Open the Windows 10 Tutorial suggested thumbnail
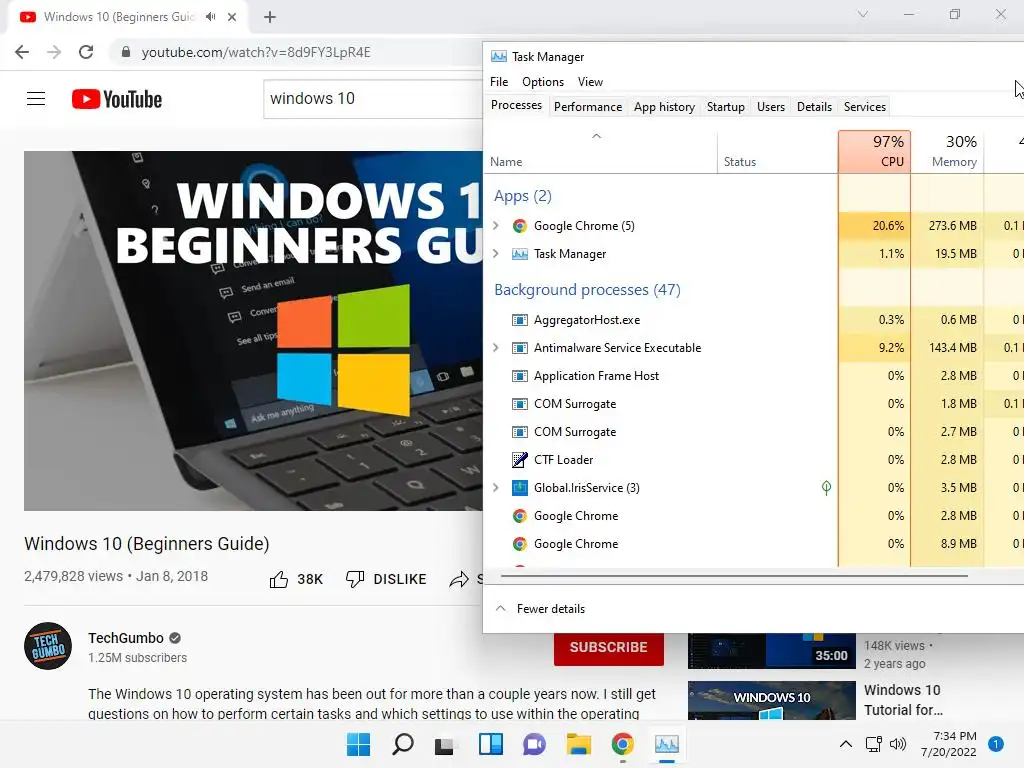Viewport: 1024px width, 768px height. [771, 701]
